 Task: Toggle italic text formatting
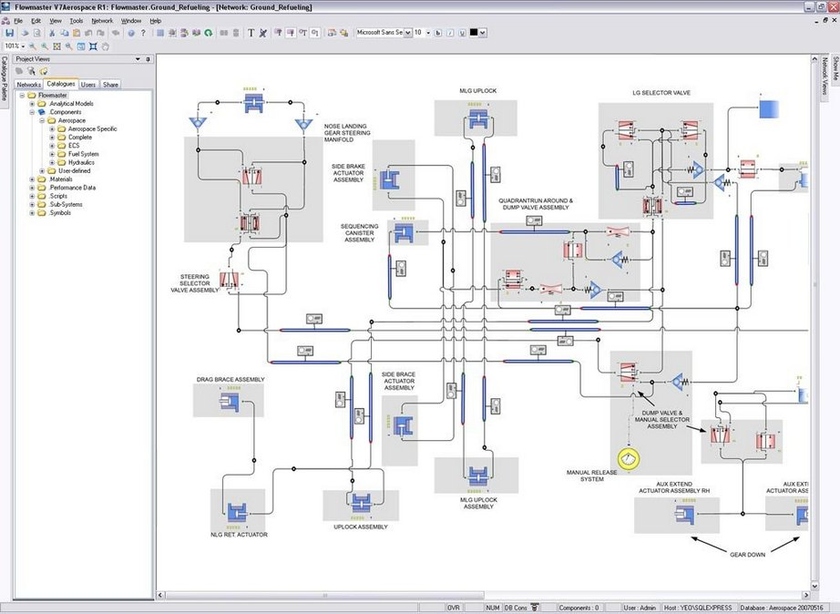pyautogui.click(x=452, y=33)
